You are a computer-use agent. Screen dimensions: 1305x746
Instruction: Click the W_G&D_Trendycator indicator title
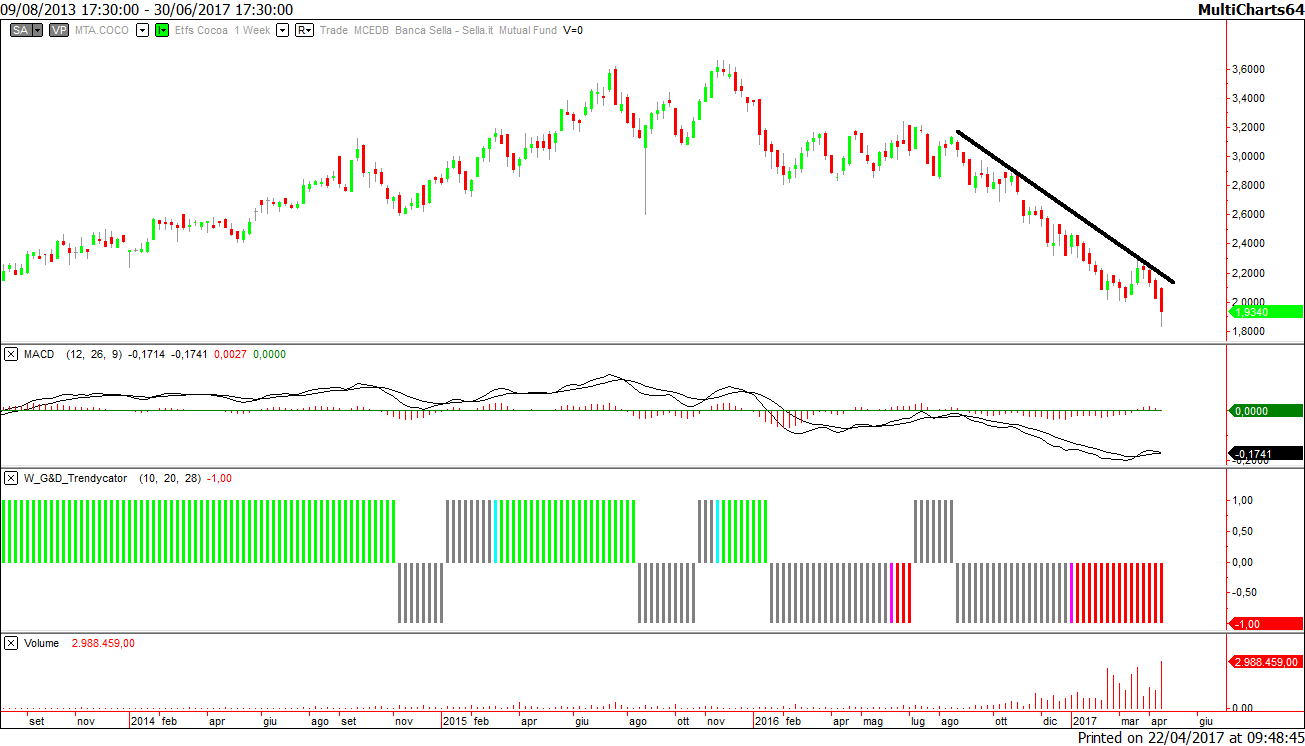point(76,478)
